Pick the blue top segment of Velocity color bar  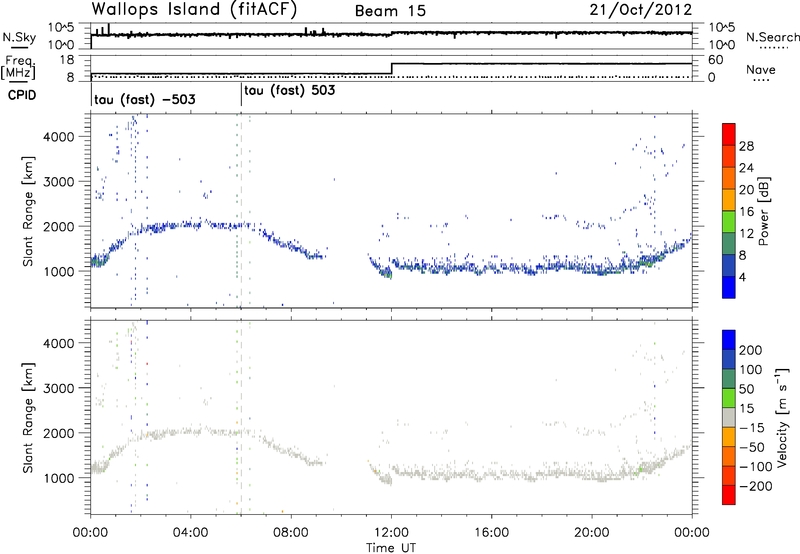[729, 340]
